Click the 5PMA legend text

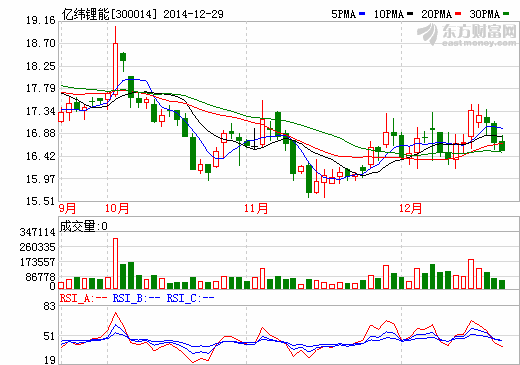(x=344, y=14)
